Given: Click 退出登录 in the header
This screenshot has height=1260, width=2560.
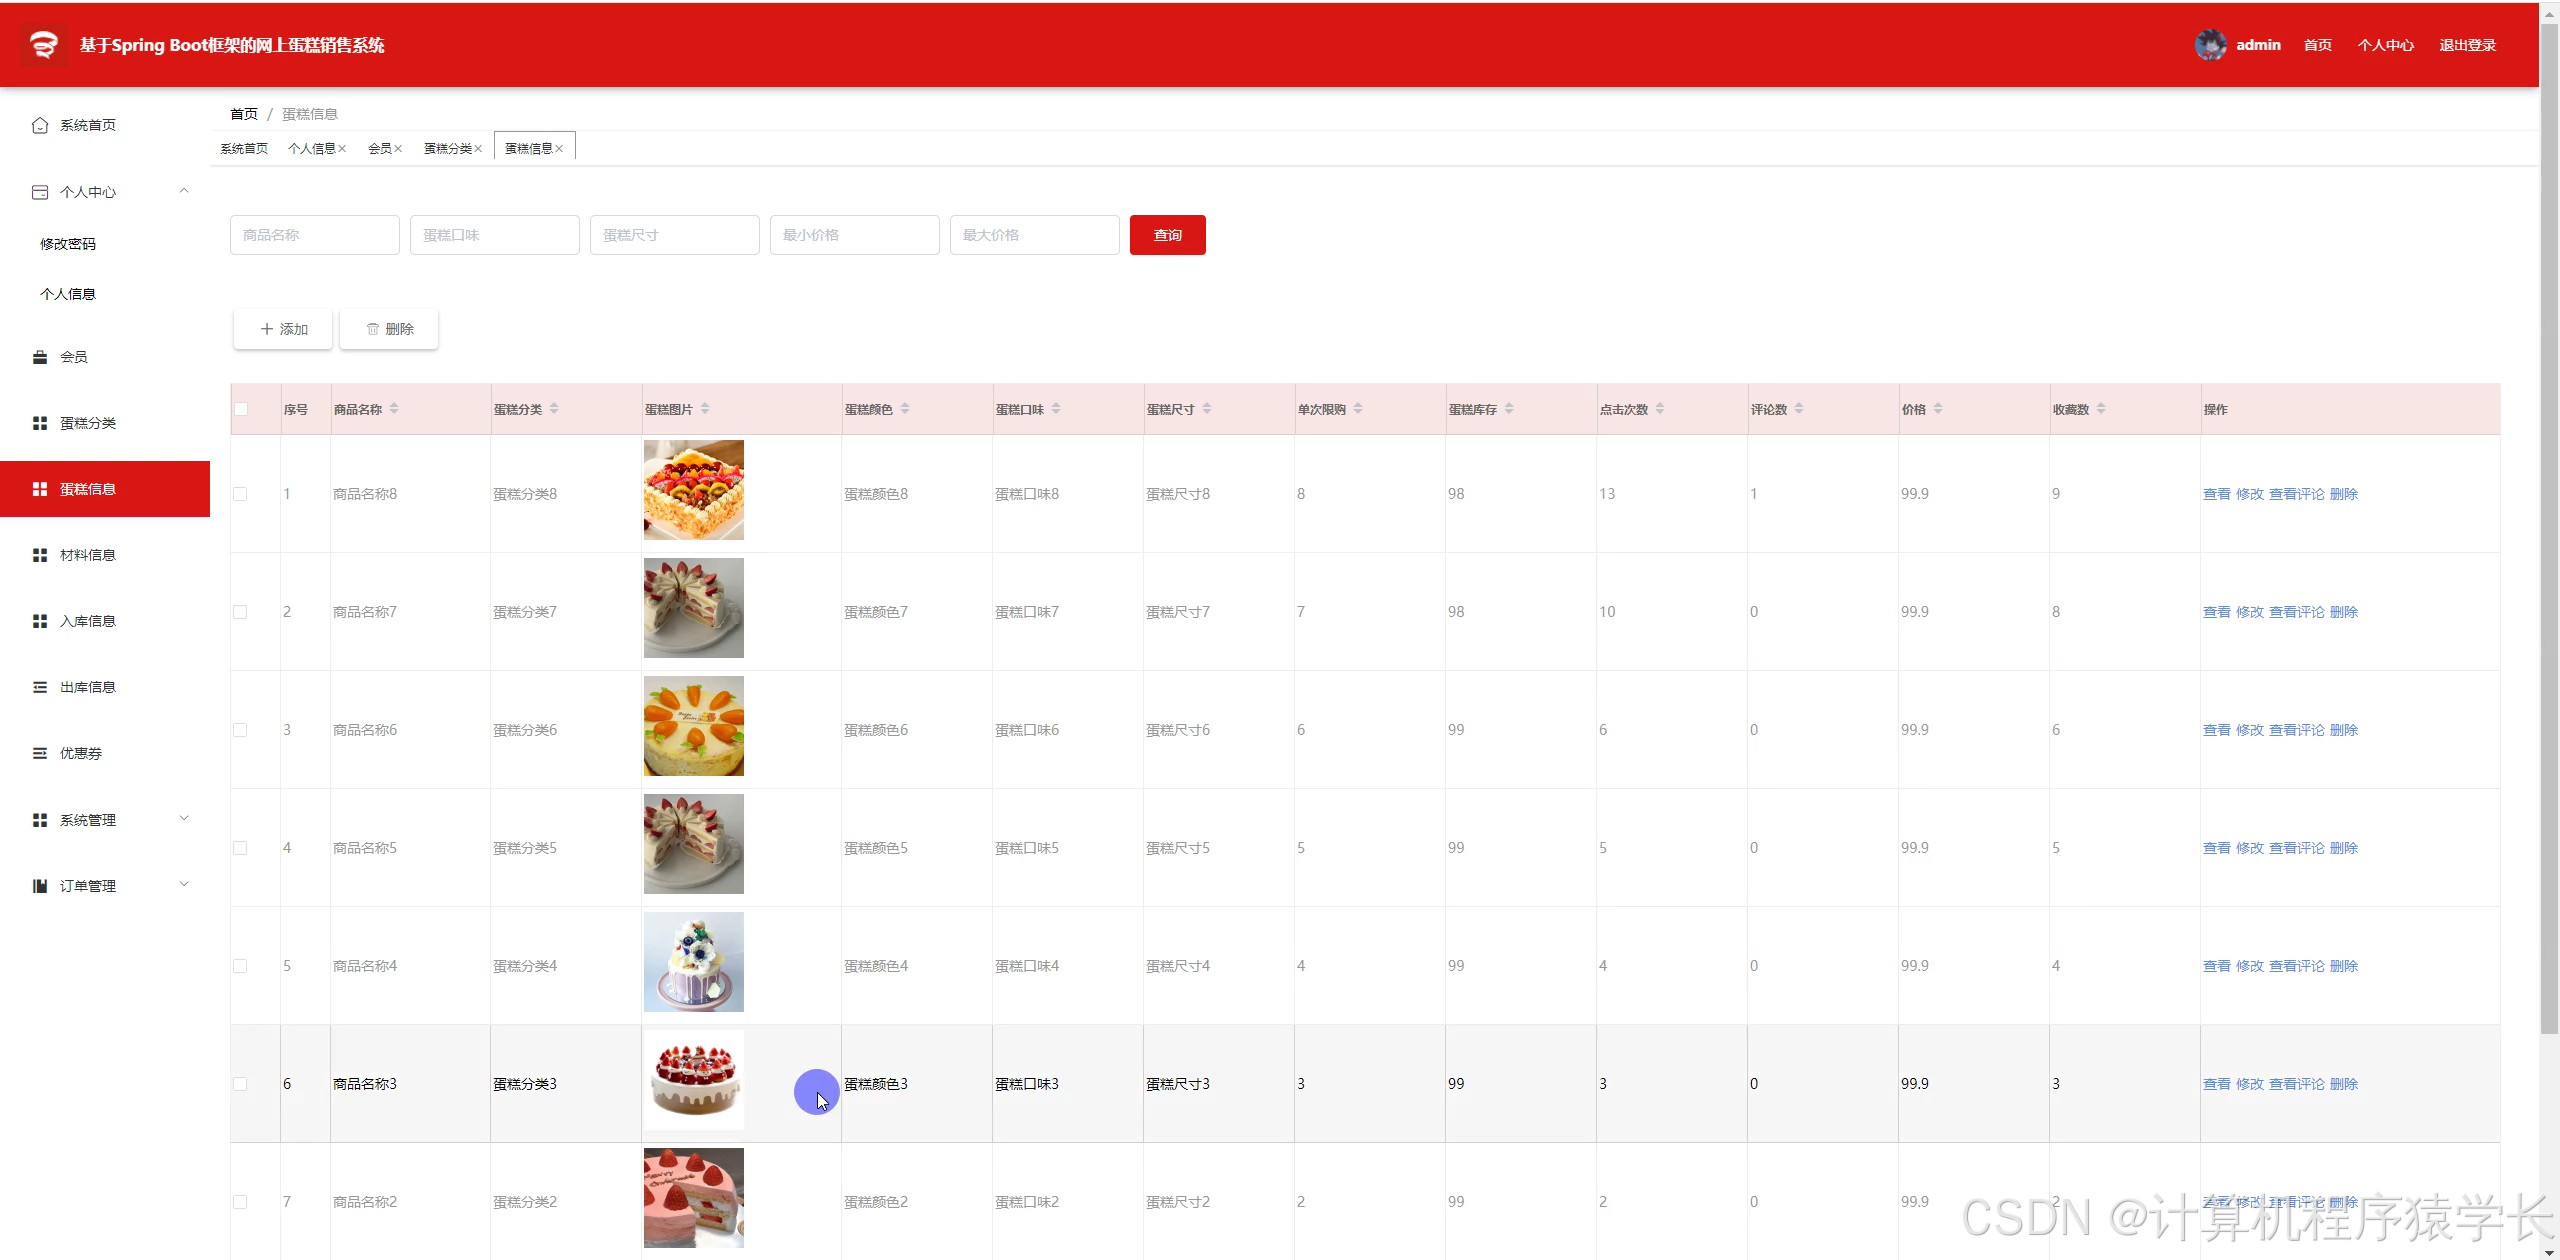Looking at the screenshot, I should click(x=2467, y=45).
